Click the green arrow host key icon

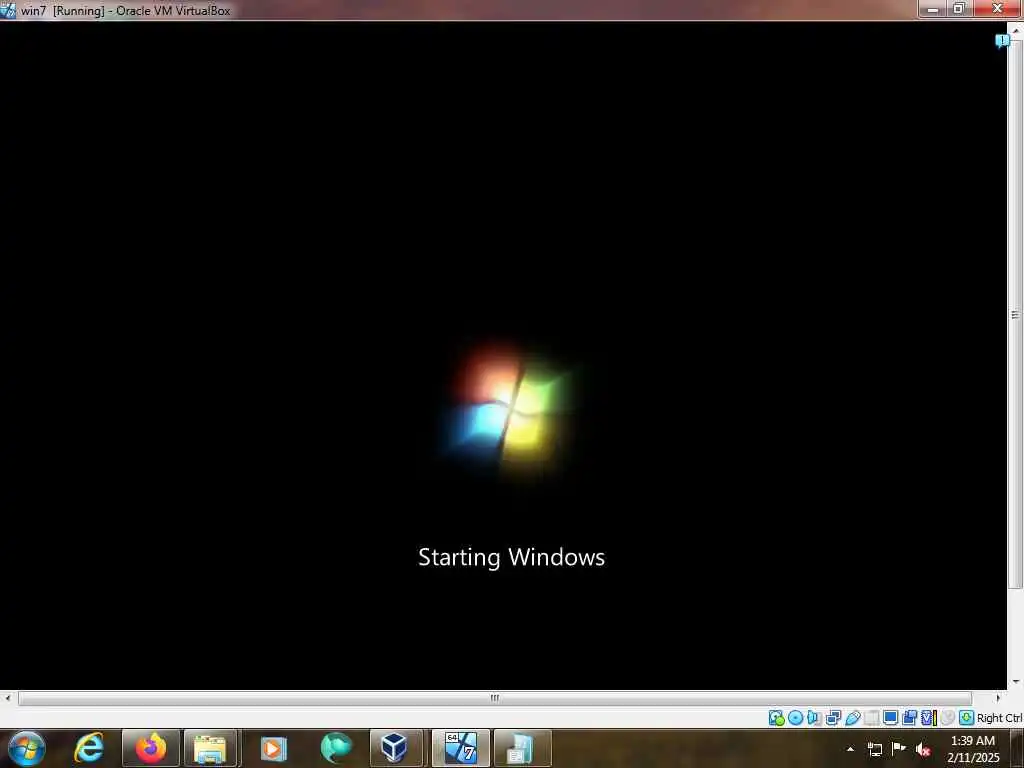pos(967,718)
